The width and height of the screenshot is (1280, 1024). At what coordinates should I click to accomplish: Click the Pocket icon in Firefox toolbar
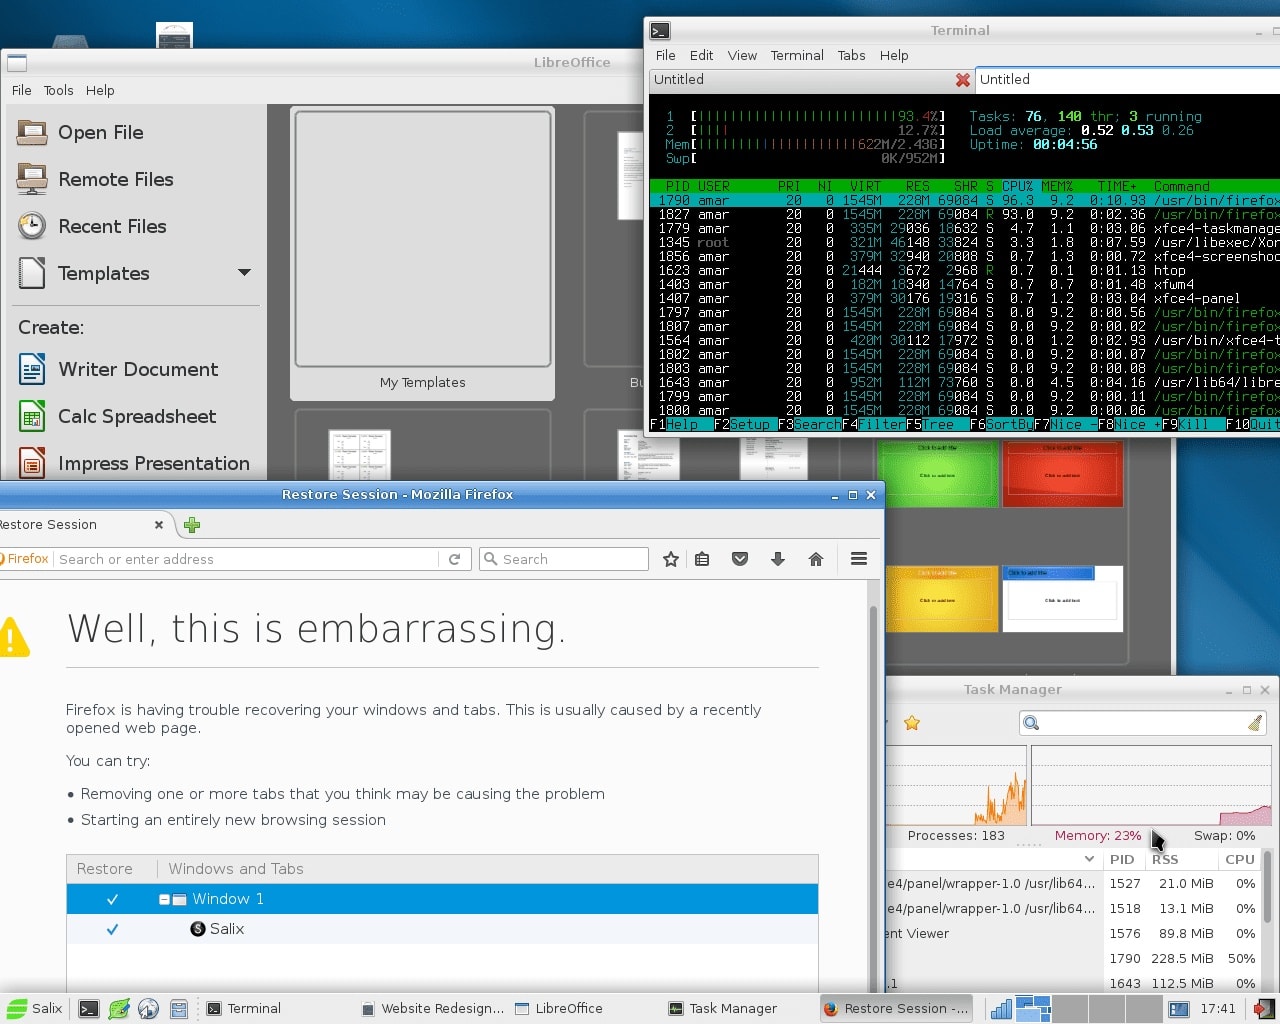(x=740, y=560)
